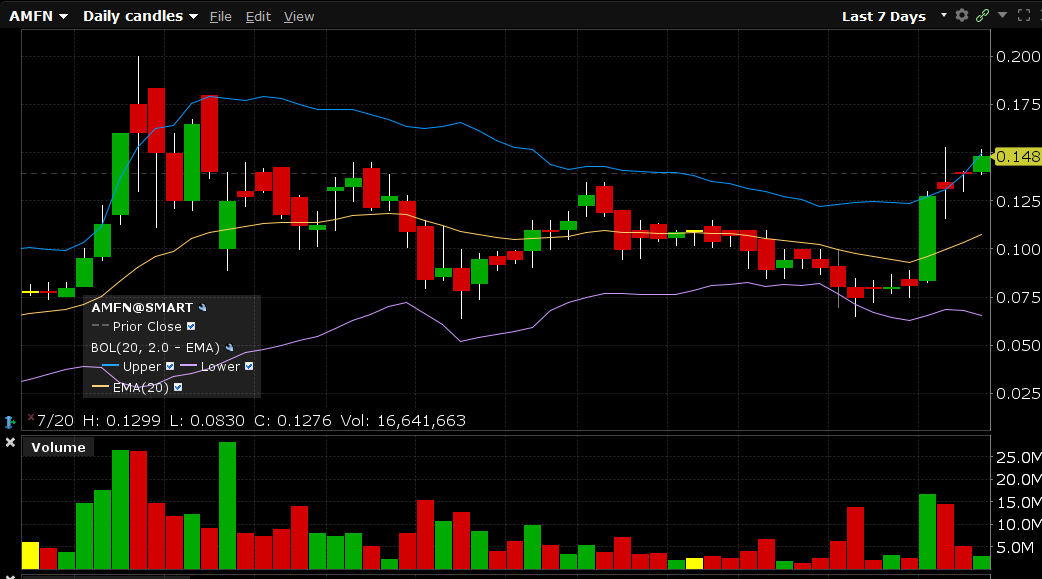Click the current price tag 0.148
This screenshot has width=1042, height=579.
click(x=1017, y=156)
